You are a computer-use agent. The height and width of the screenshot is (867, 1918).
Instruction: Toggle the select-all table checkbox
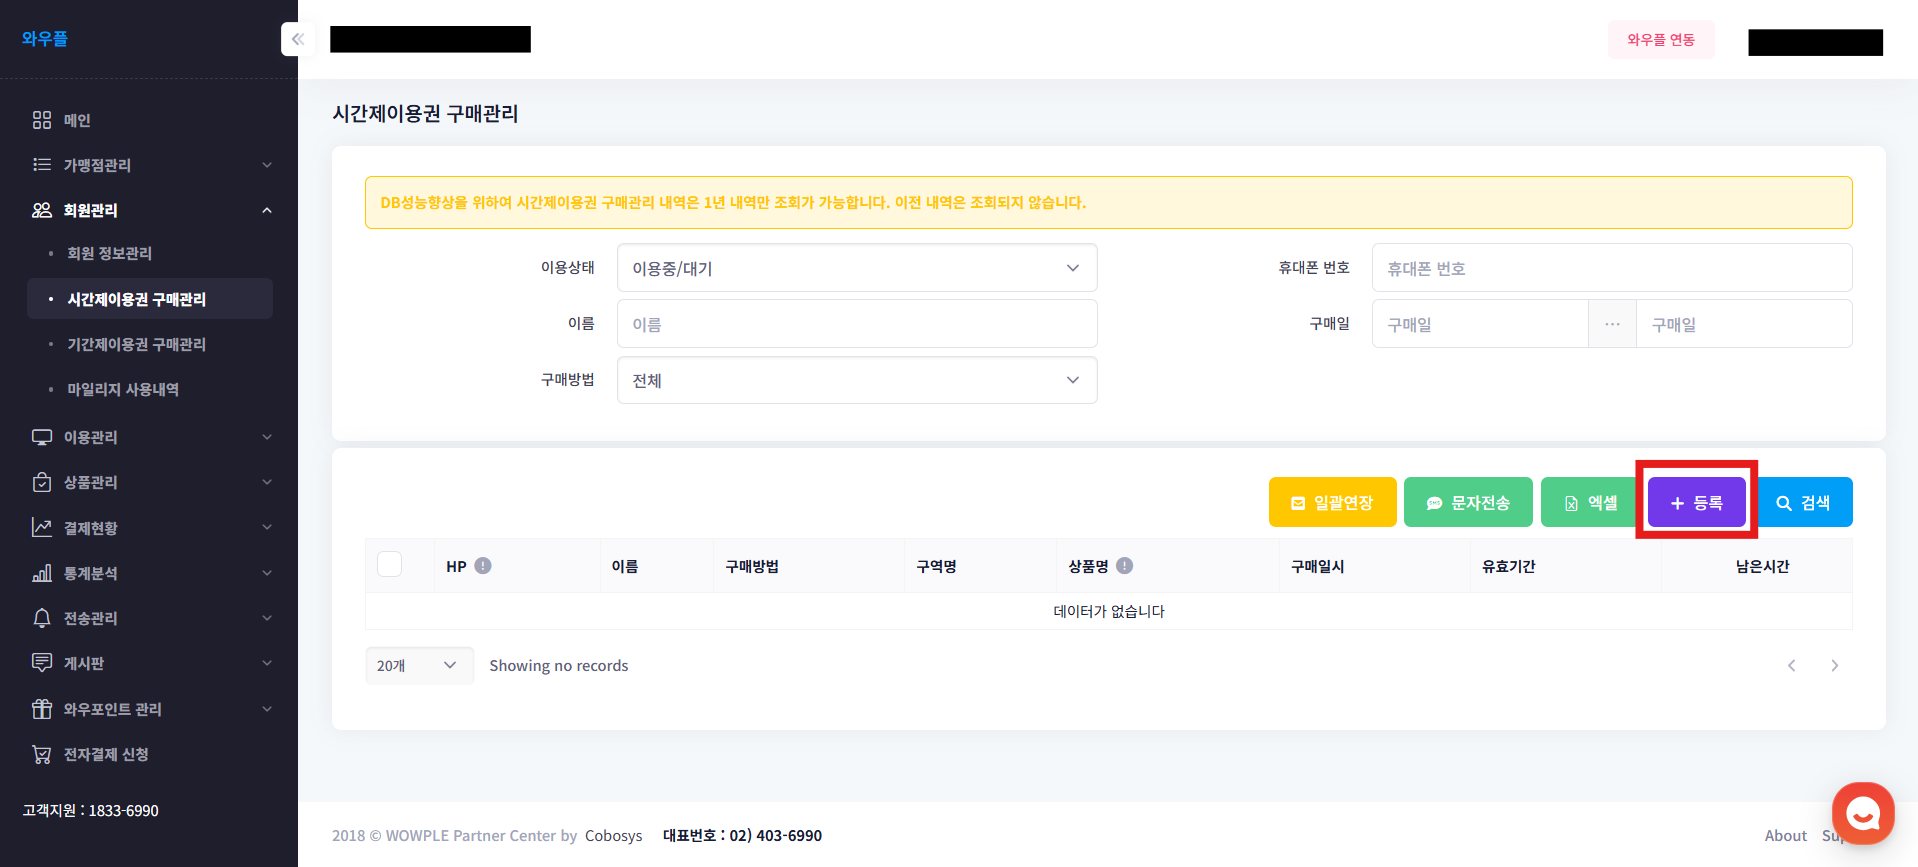(390, 565)
